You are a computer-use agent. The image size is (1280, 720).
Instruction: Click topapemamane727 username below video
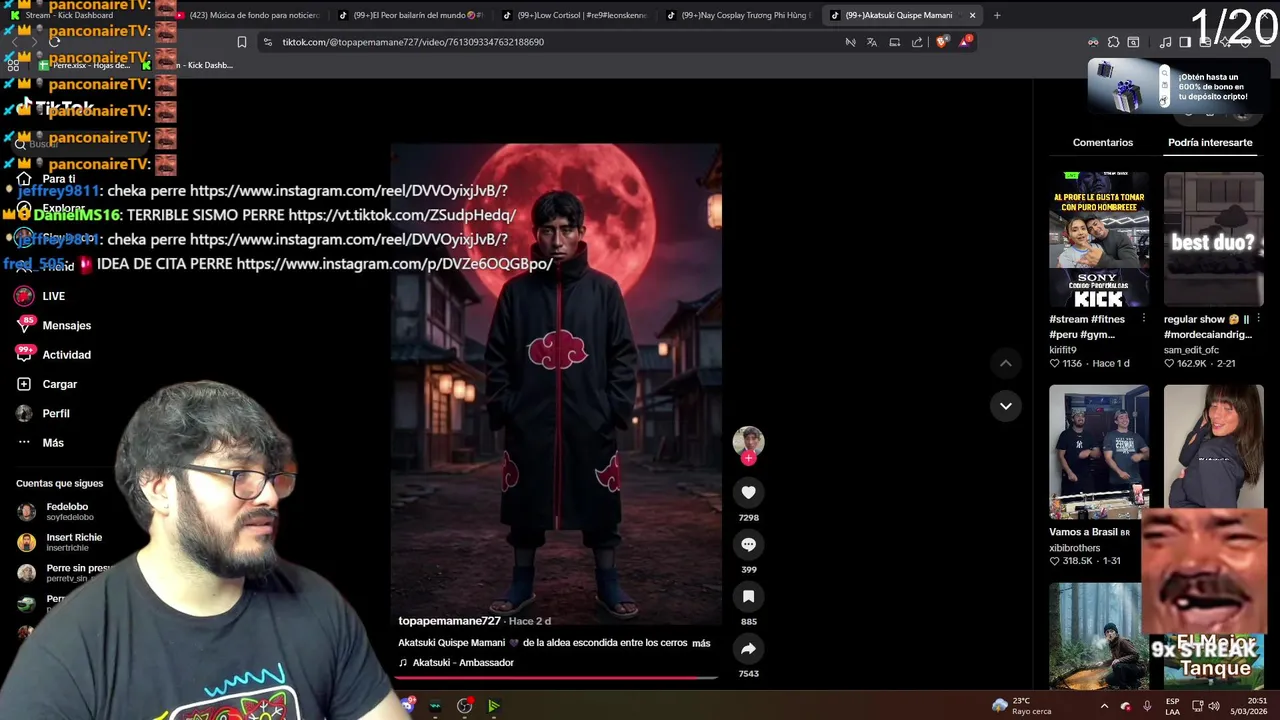tap(449, 621)
